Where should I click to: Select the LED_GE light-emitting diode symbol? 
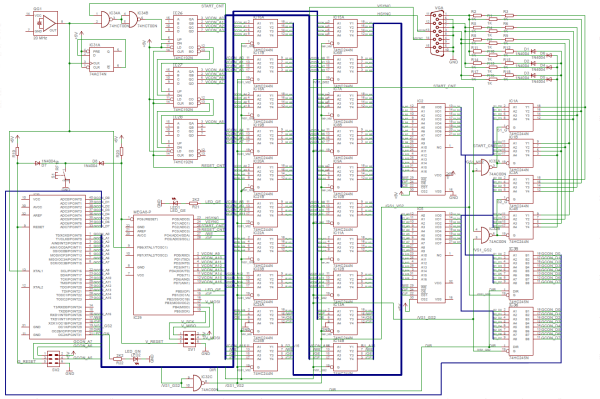coord(174,203)
